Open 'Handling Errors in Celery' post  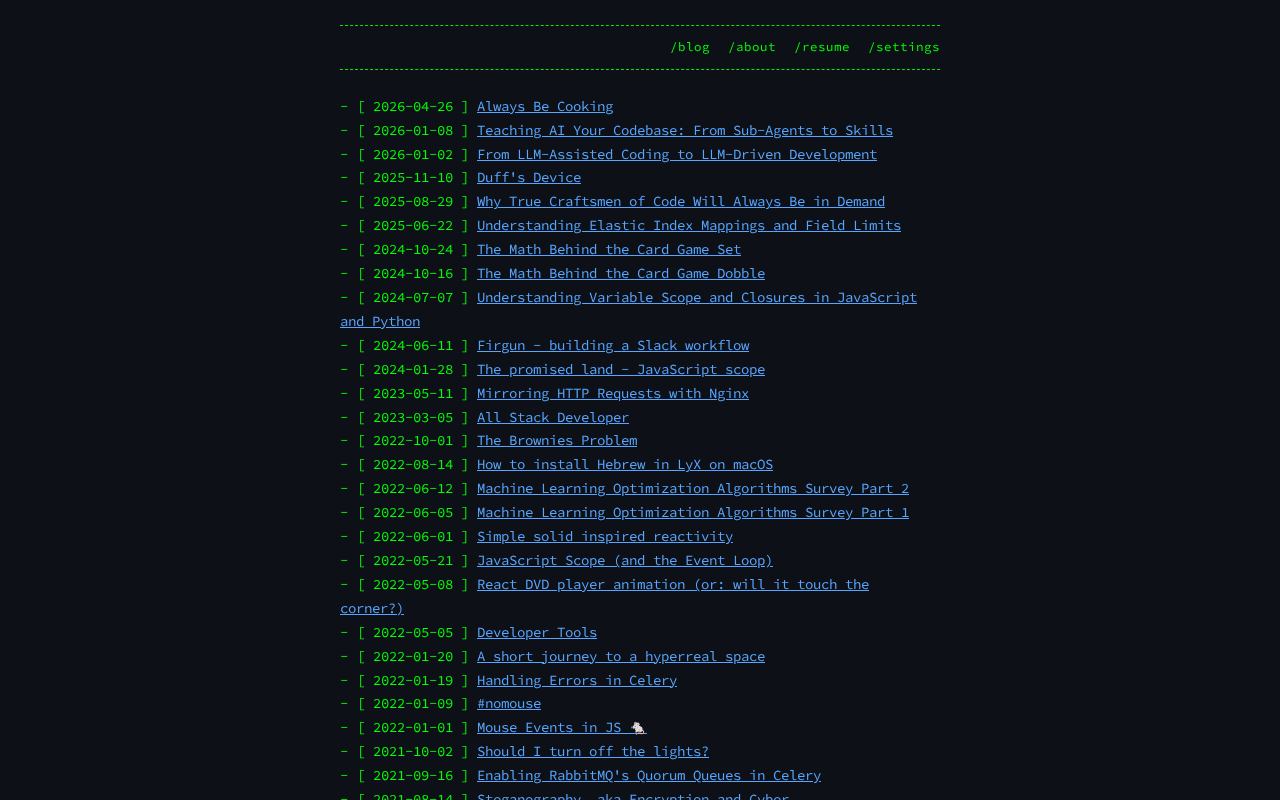[577, 680]
